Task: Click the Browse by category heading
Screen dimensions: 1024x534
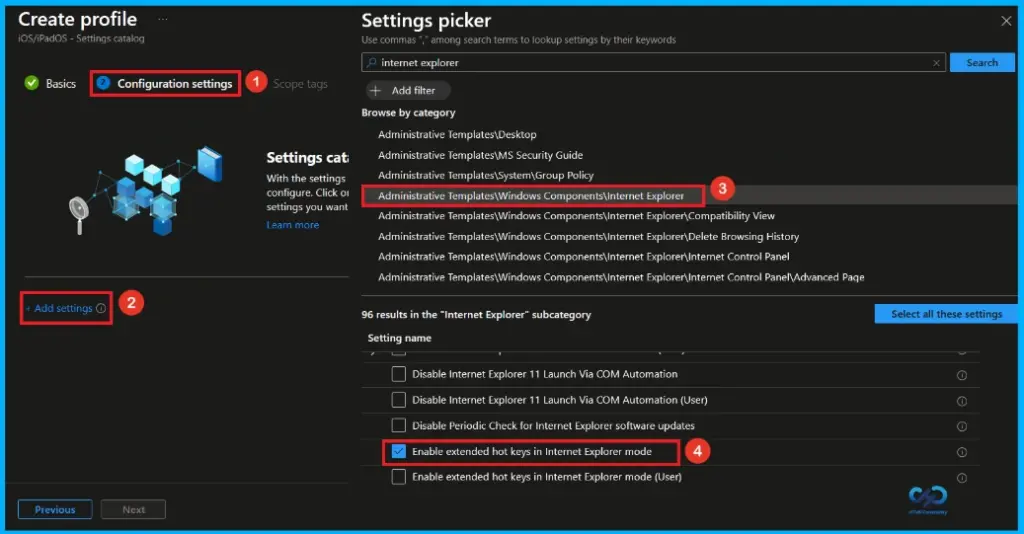Action: tap(408, 113)
